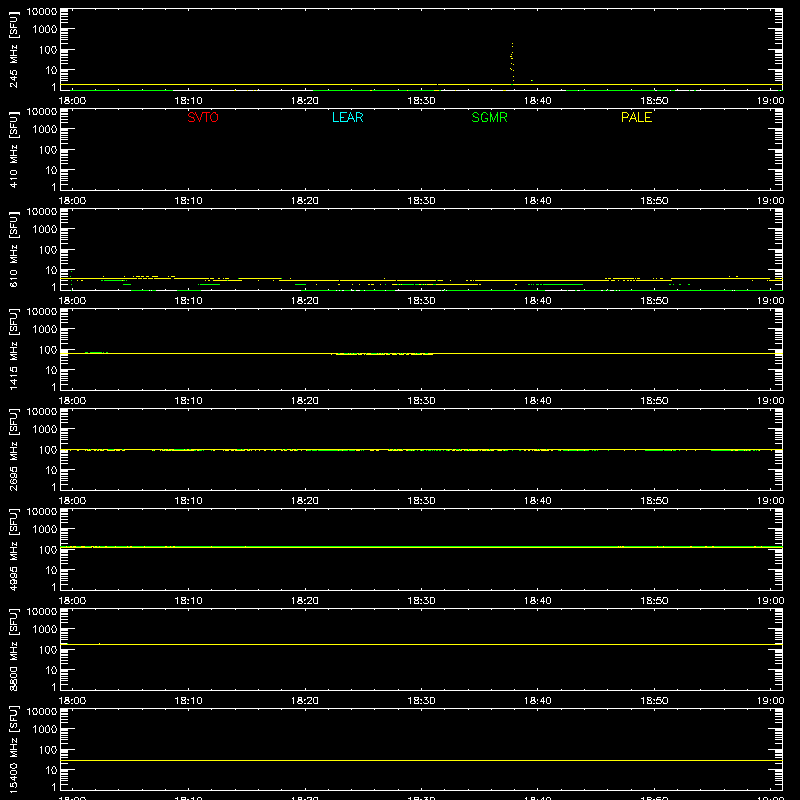Click 18:40 time label below 4995 MHz plot
Screen dimensions: 800x800
point(537,601)
